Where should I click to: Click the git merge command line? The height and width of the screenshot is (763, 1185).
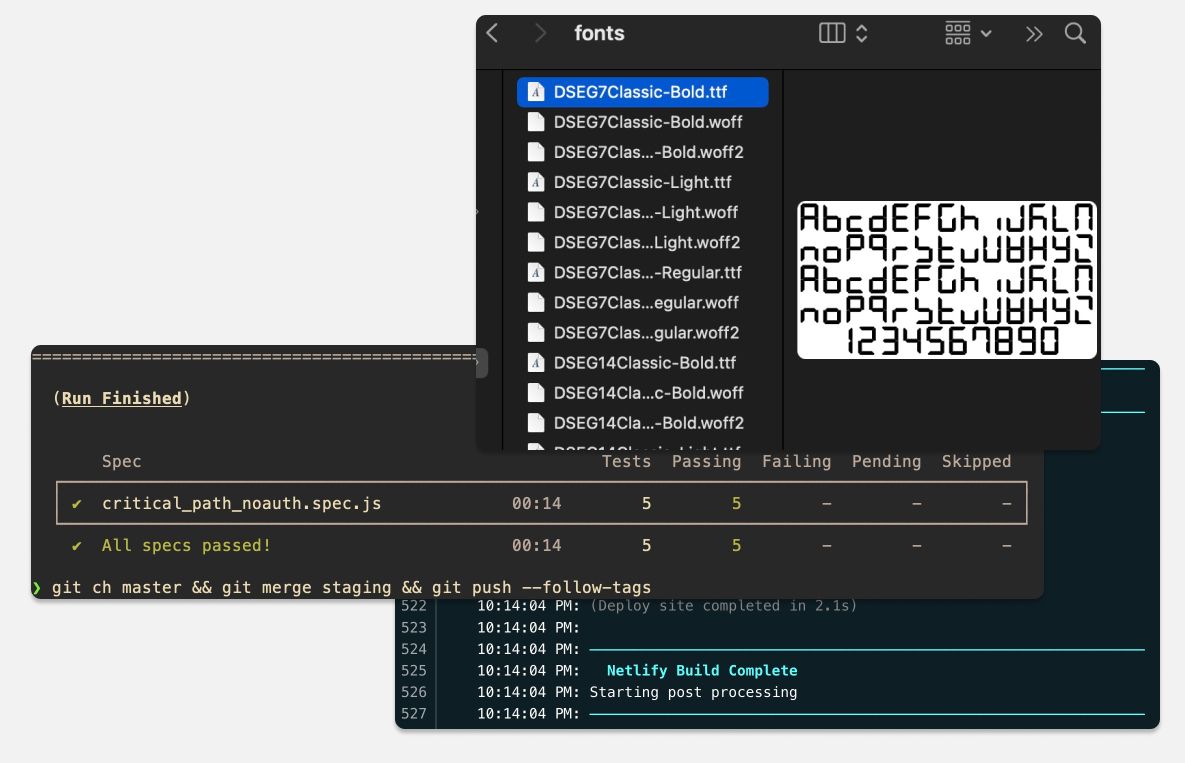(x=350, y=587)
